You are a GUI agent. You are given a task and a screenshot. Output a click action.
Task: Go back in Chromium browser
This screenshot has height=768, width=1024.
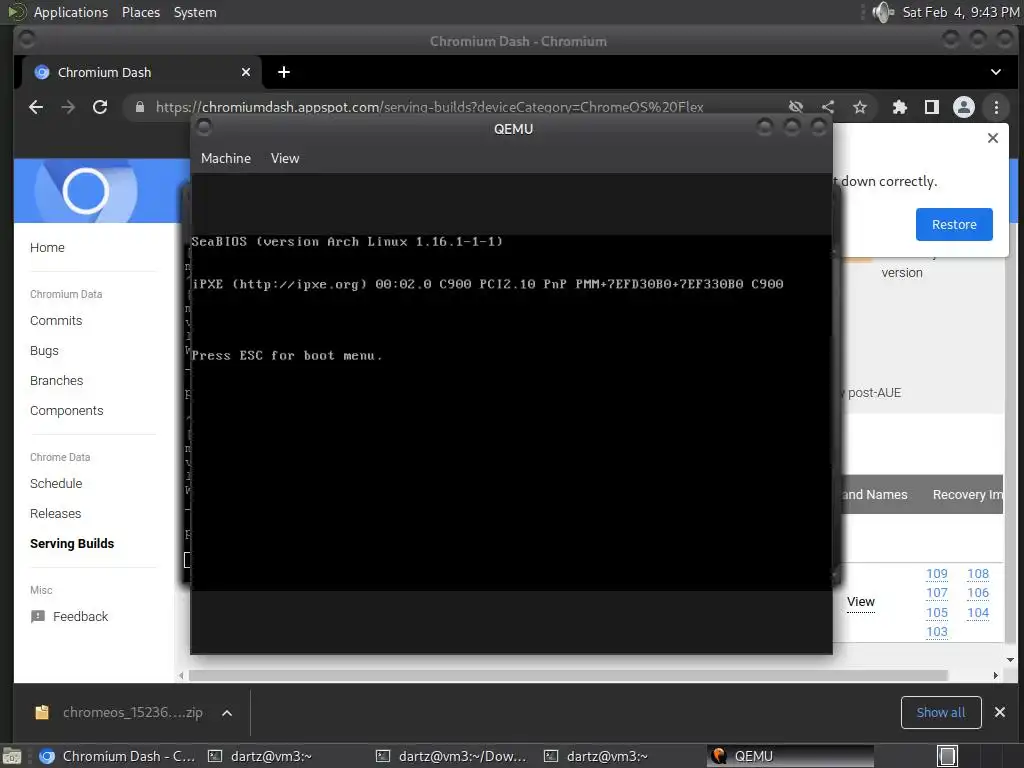pos(36,107)
